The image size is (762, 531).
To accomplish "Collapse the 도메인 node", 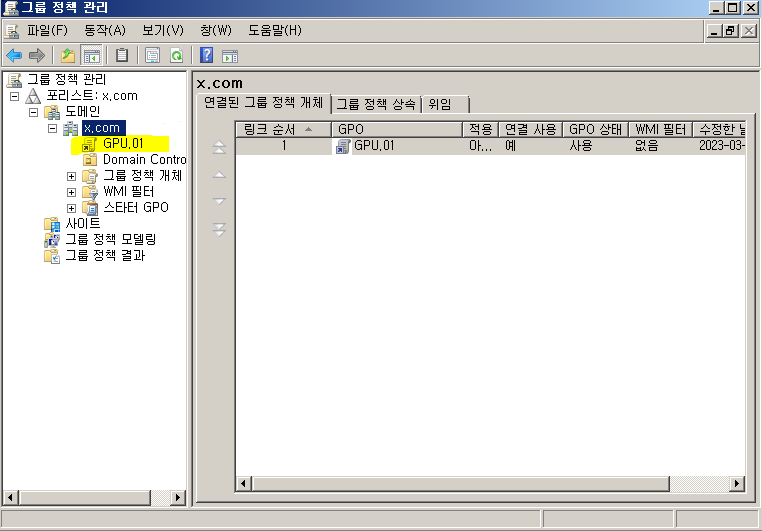I will tap(34, 112).
